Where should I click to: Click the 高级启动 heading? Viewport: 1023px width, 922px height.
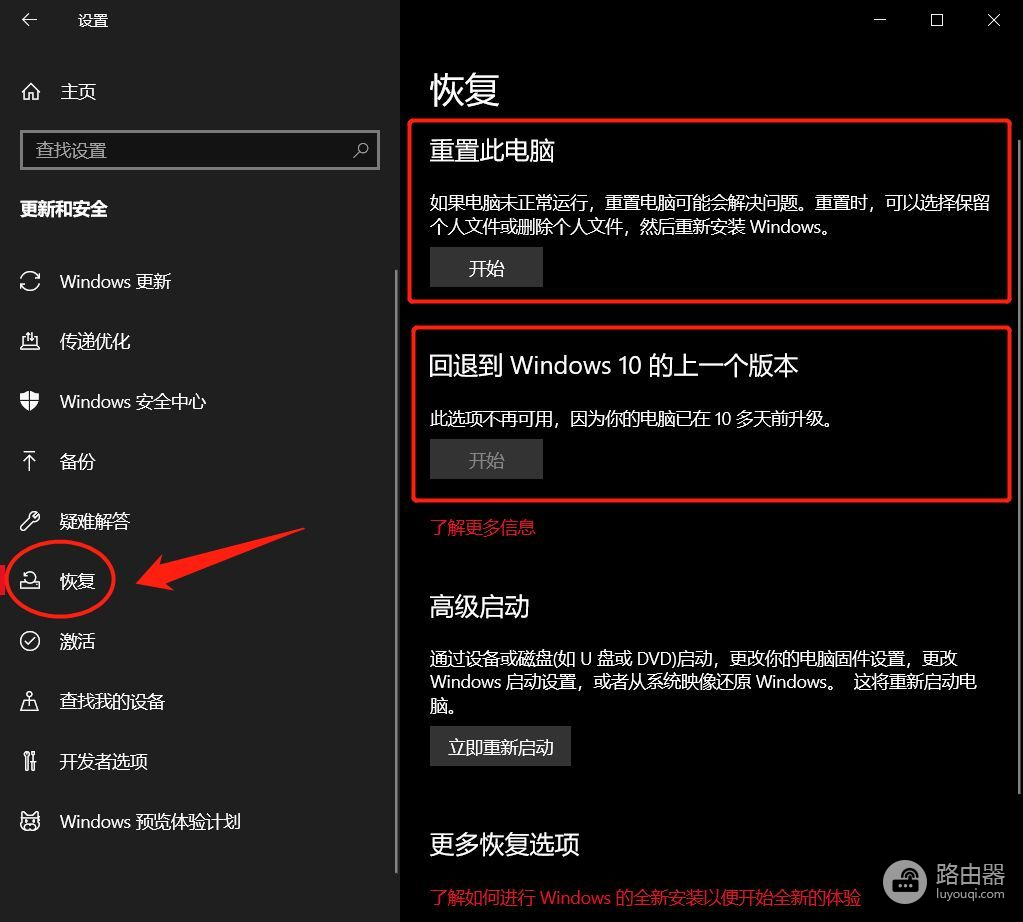tap(480, 606)
